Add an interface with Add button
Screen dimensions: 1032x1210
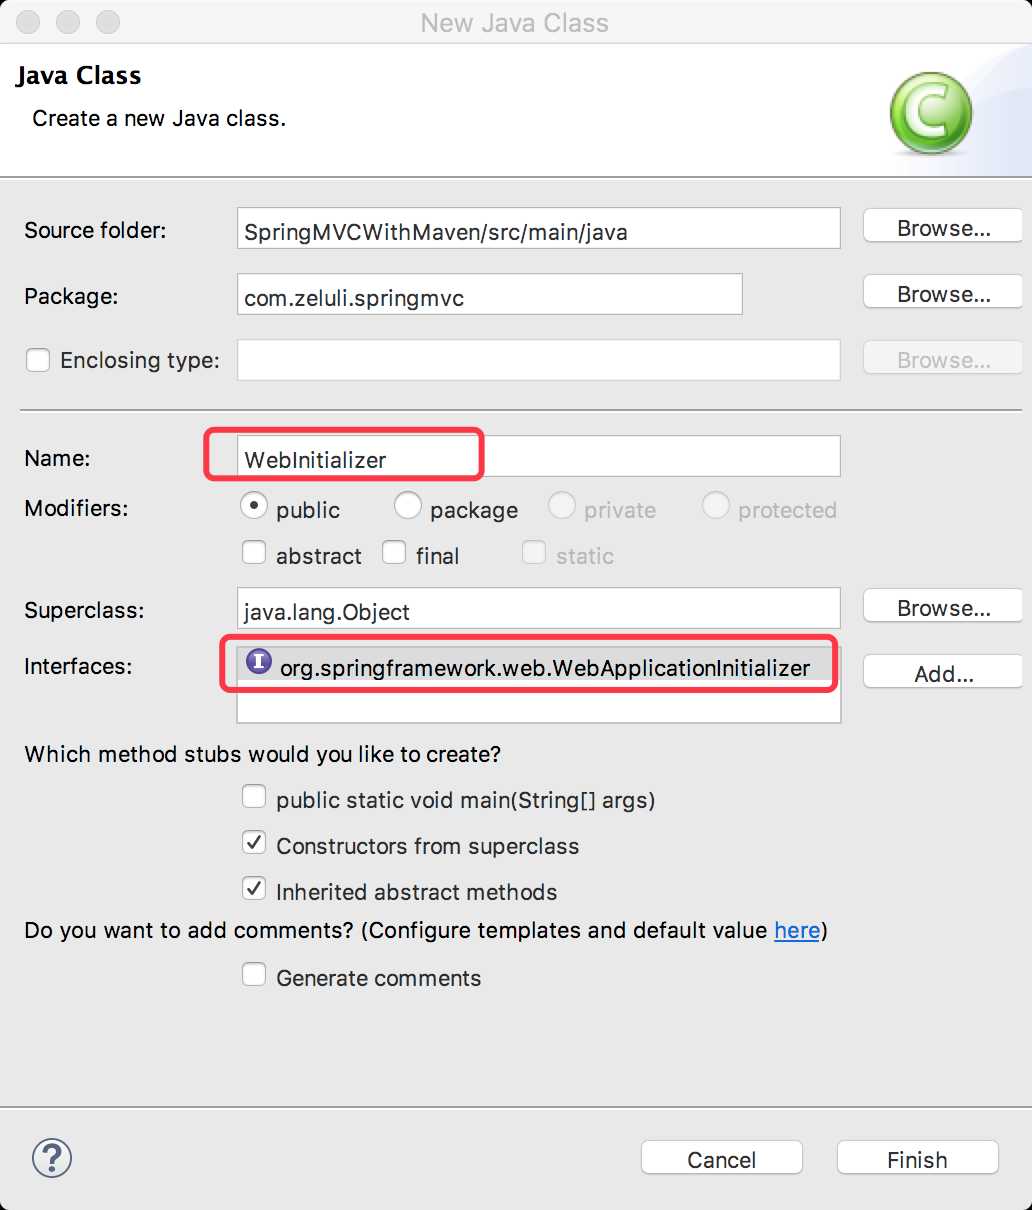pos(943,674)
